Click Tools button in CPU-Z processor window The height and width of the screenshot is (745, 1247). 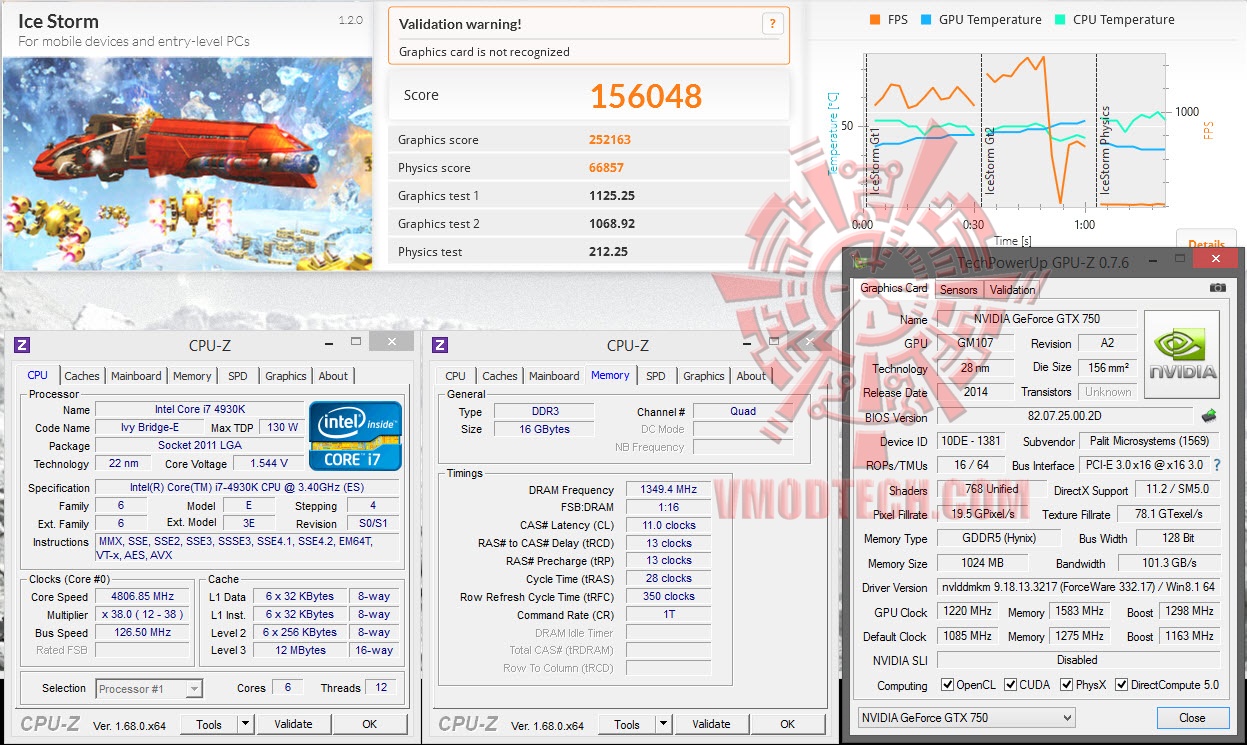[x=209, y=724]
